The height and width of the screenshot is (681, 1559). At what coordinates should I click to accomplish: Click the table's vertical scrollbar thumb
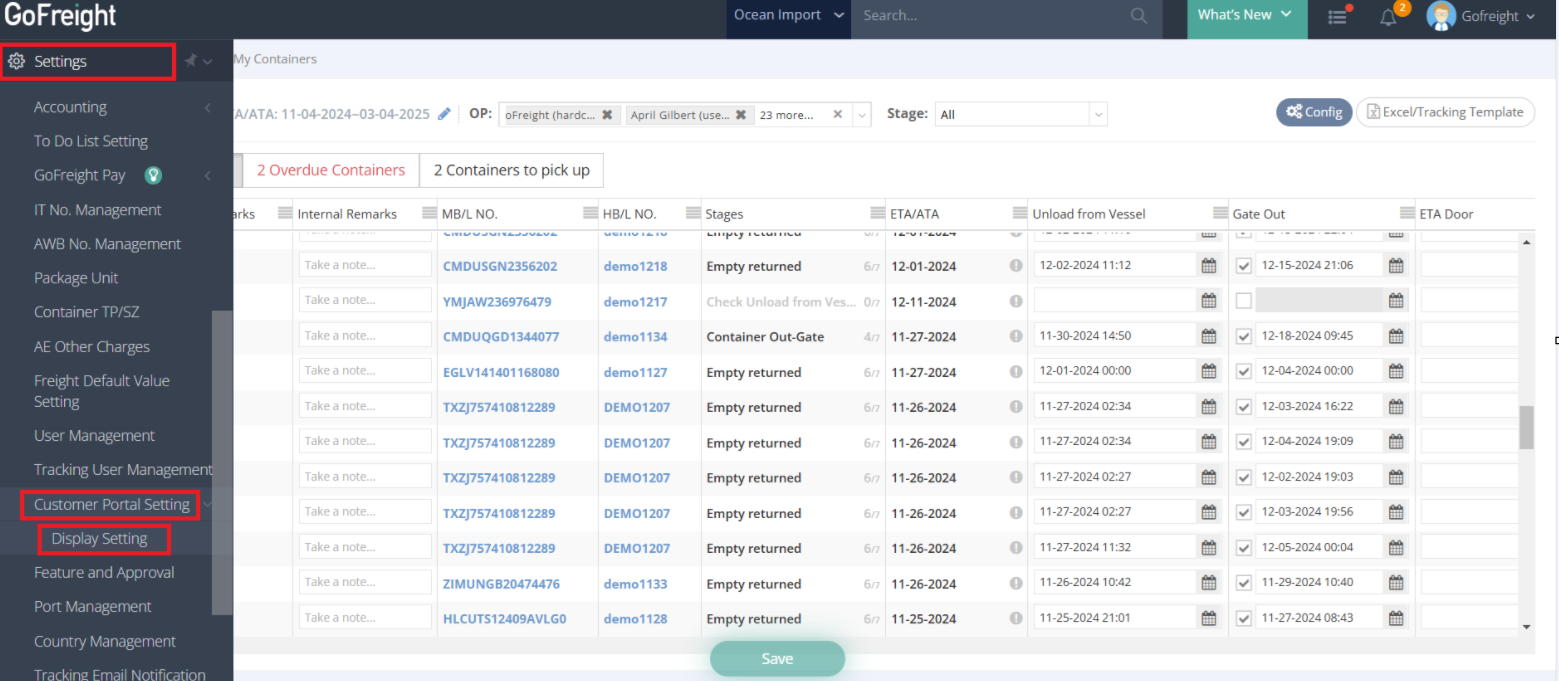click(1526, 427)
